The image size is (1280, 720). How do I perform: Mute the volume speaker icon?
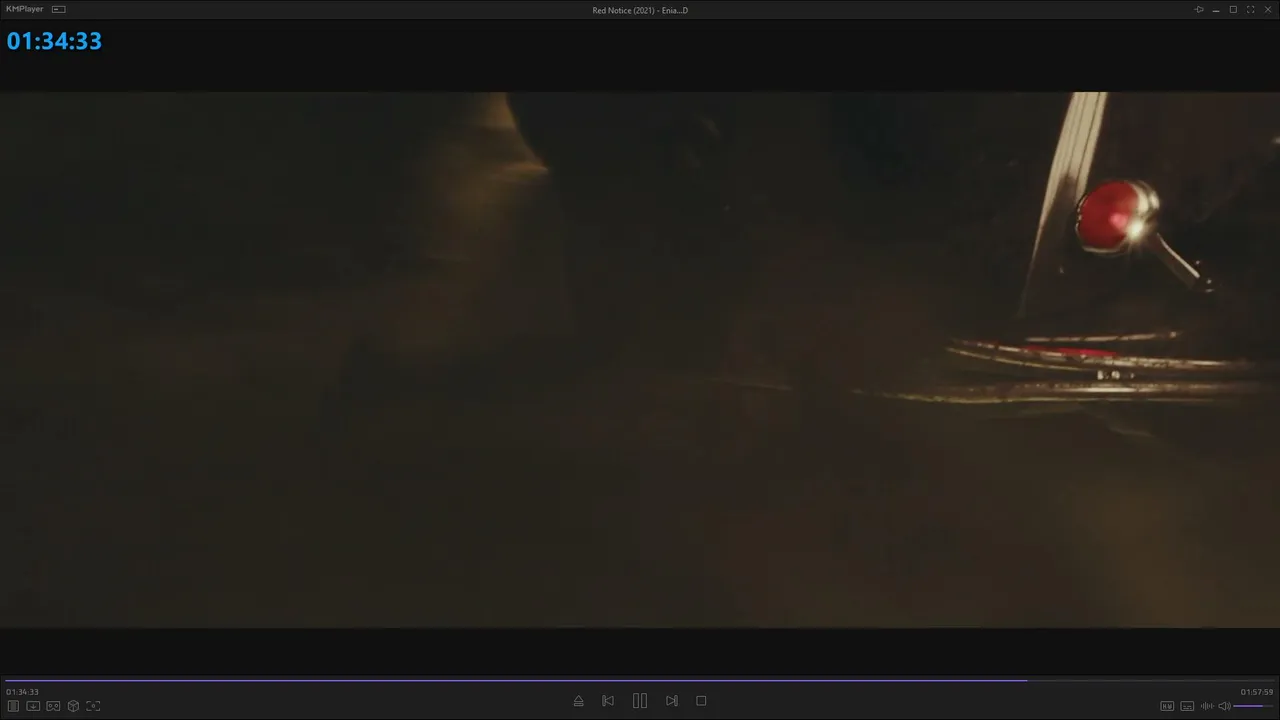(x=1224, y=706)
